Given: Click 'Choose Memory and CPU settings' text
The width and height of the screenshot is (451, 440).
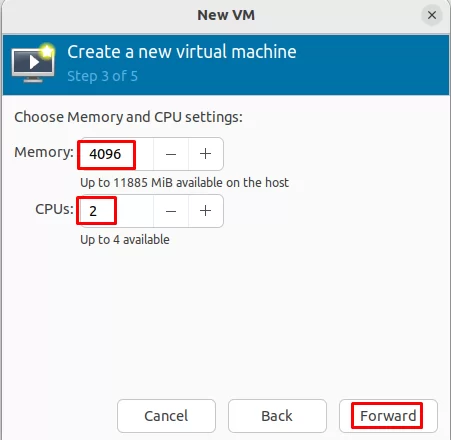Looking at the screenshot, I should pos(128,117).
